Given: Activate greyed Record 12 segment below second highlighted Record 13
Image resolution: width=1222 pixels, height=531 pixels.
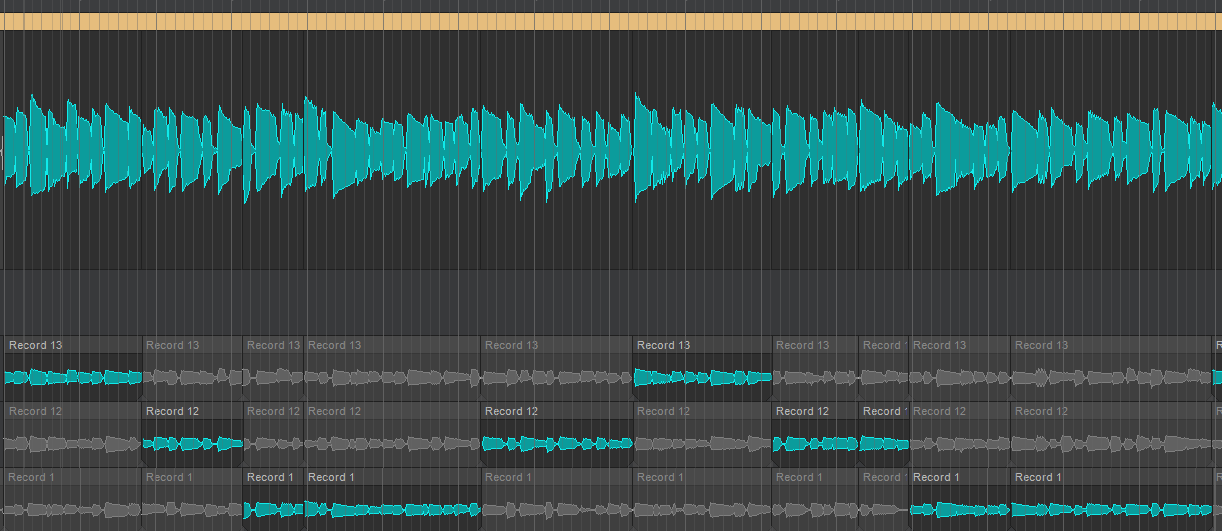Looking at the screenshot, I should 702,434.
